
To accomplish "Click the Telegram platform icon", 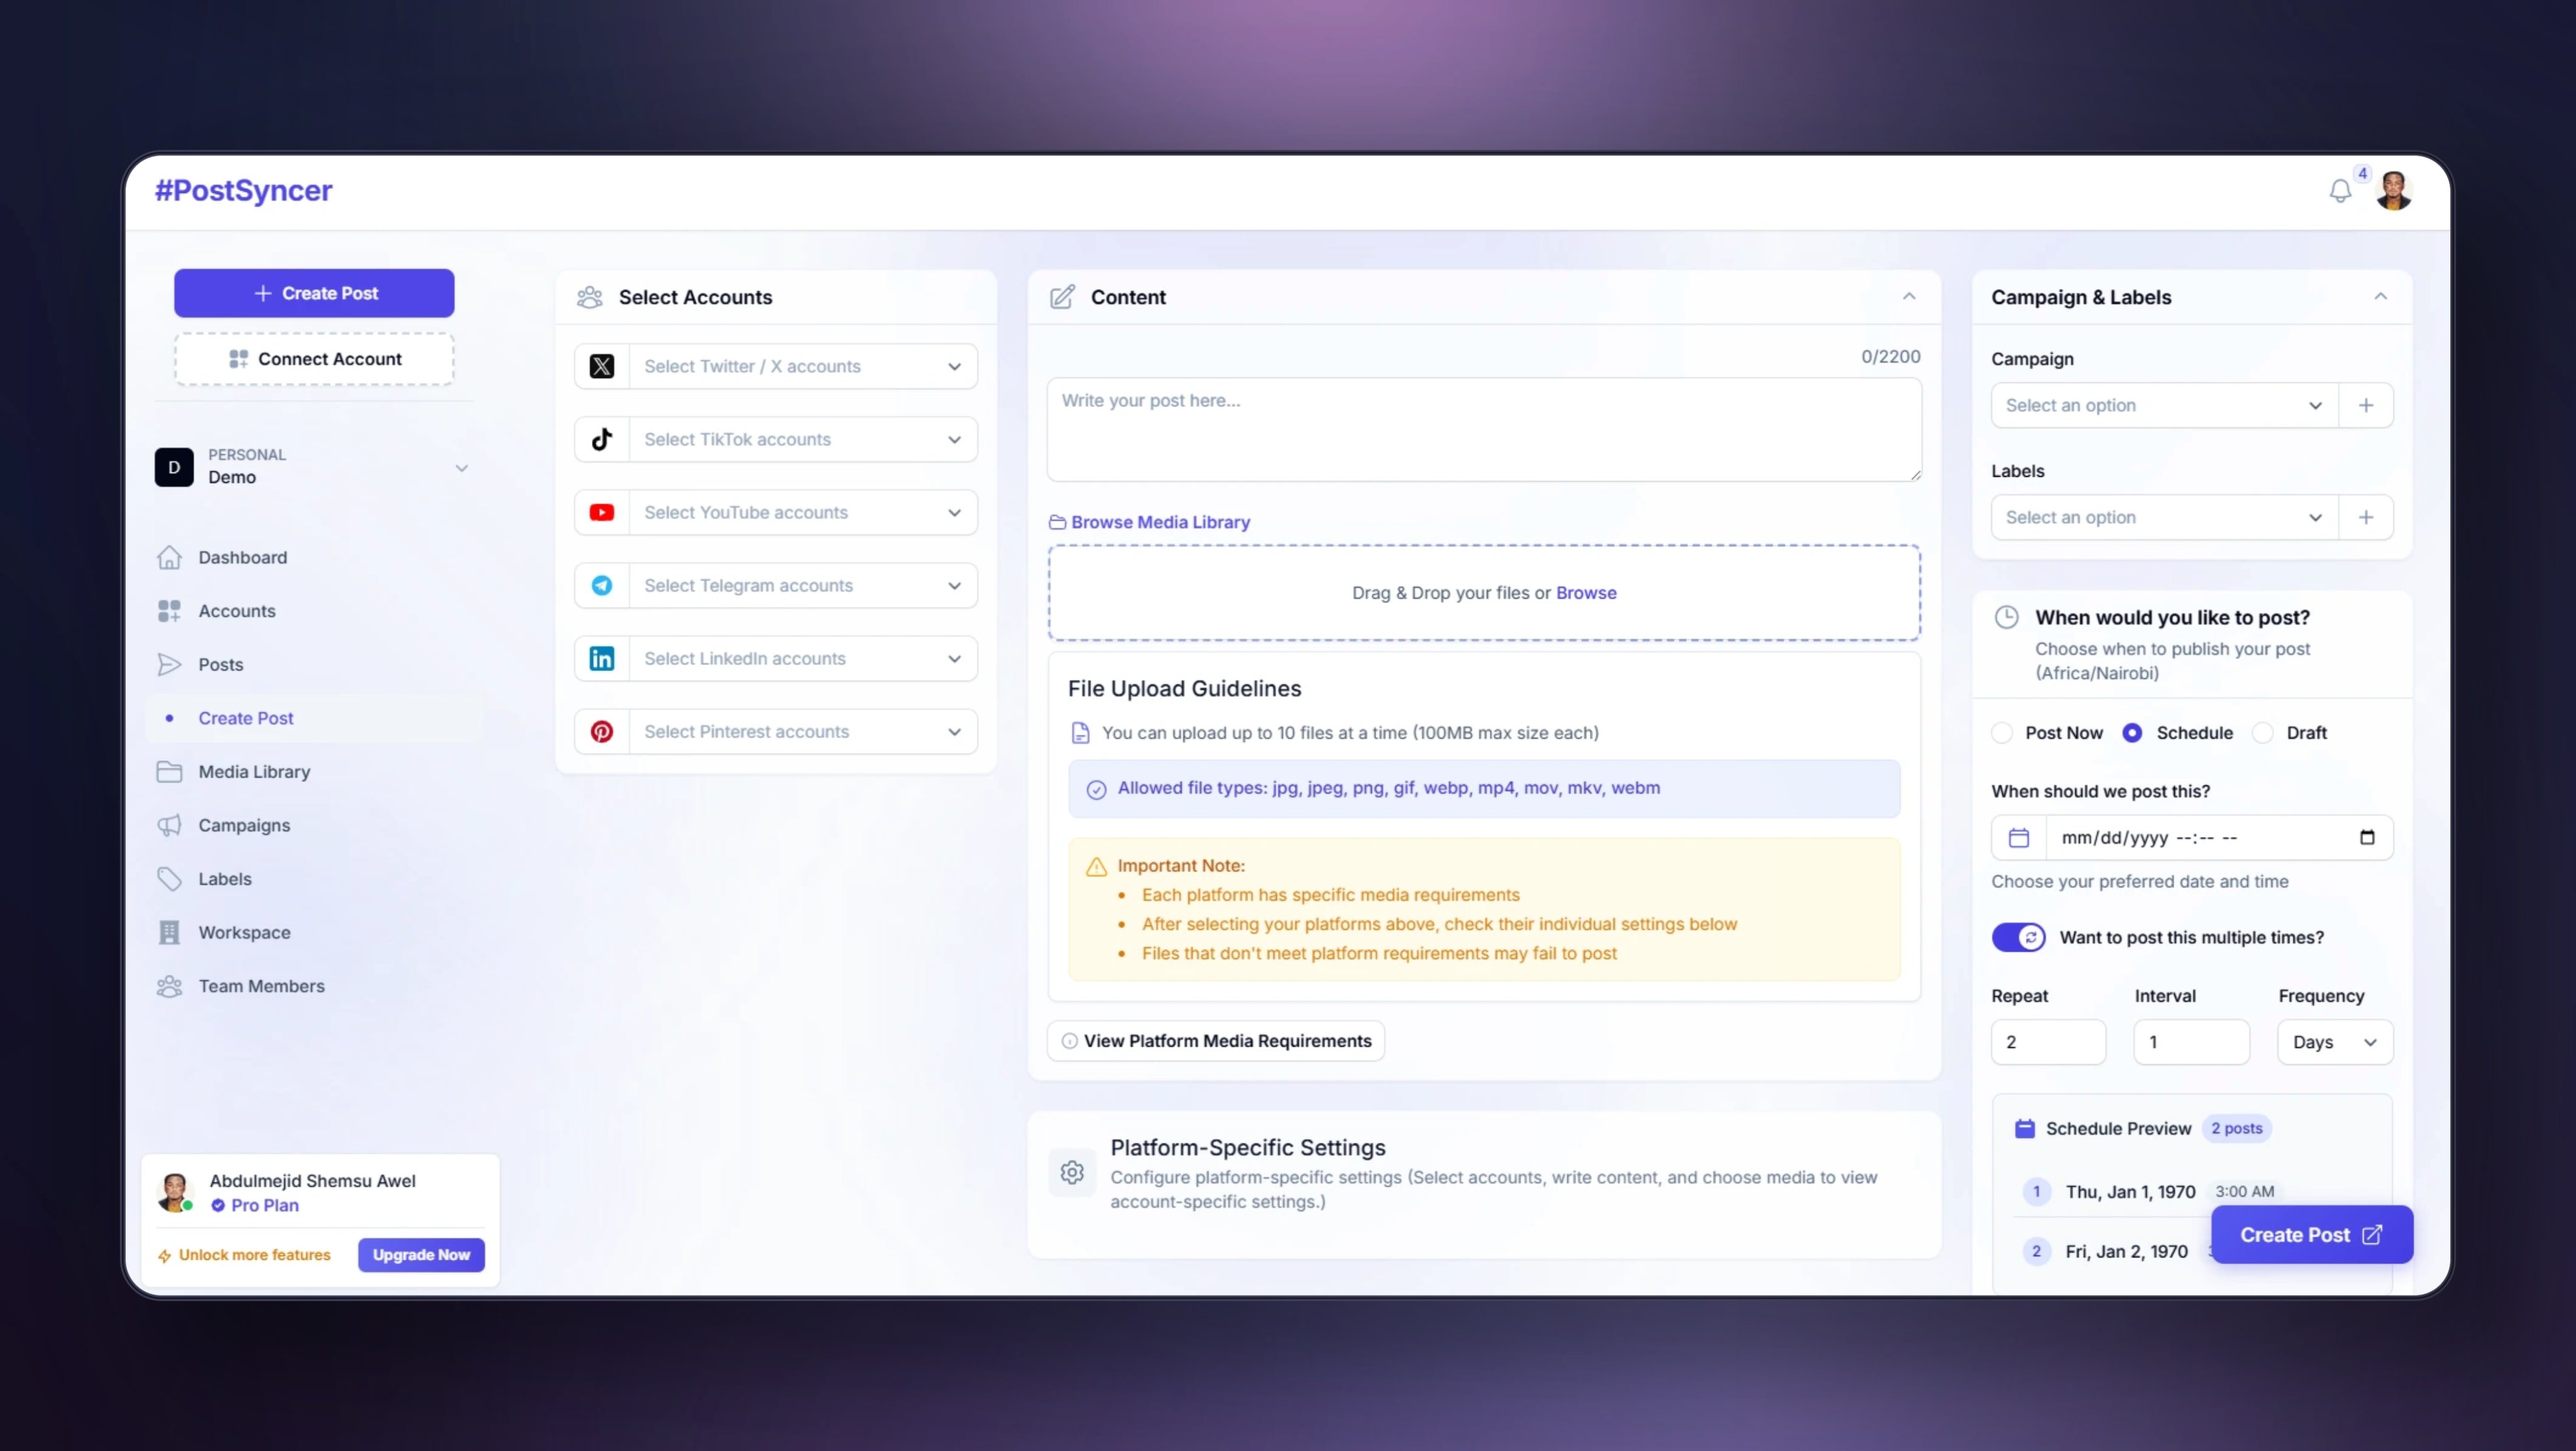I will coord(602,585).
